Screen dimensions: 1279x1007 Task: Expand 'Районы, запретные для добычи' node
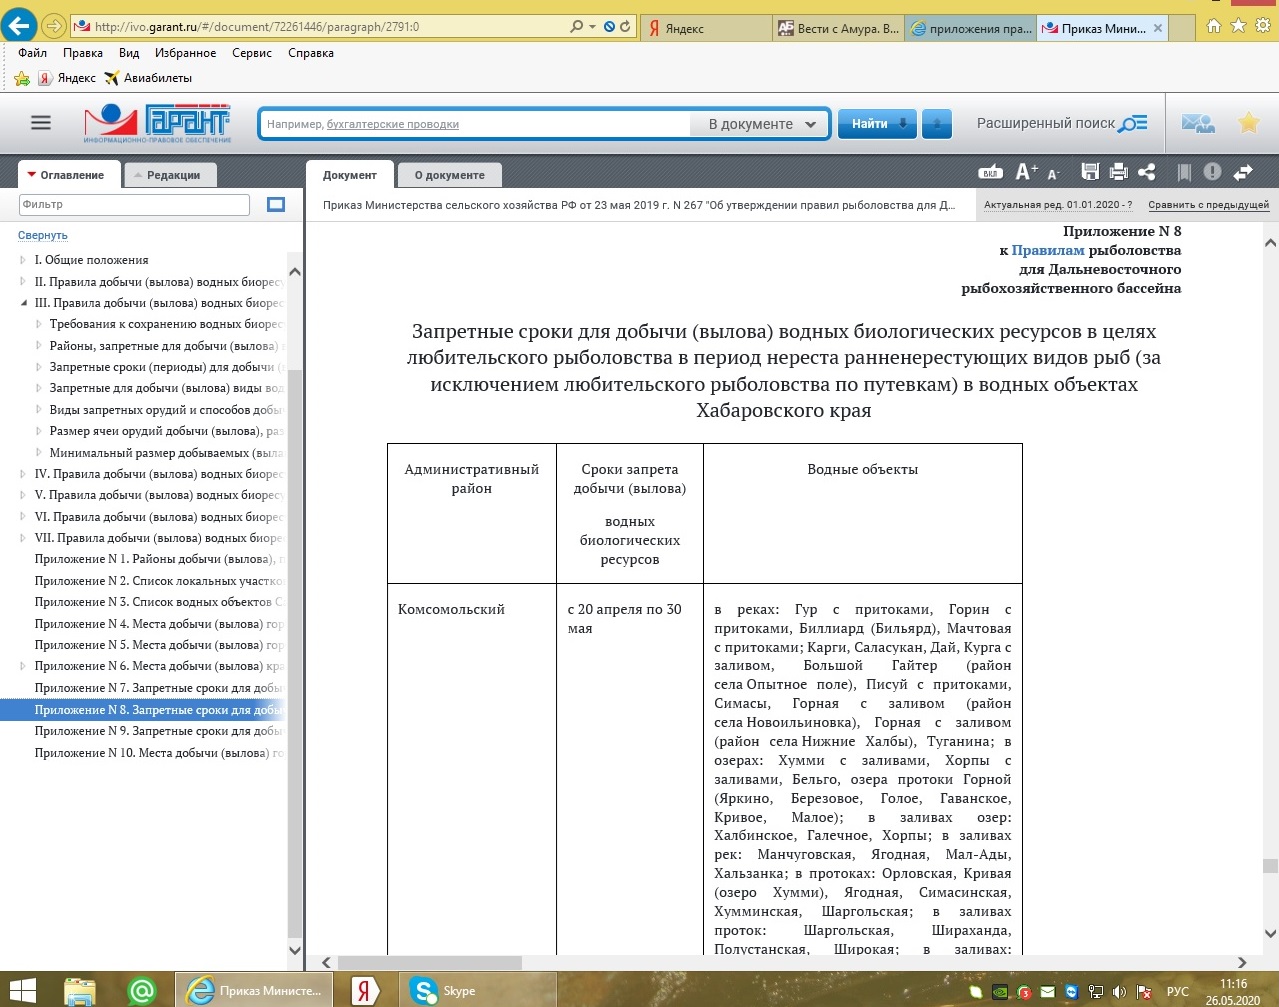[39, 346]
